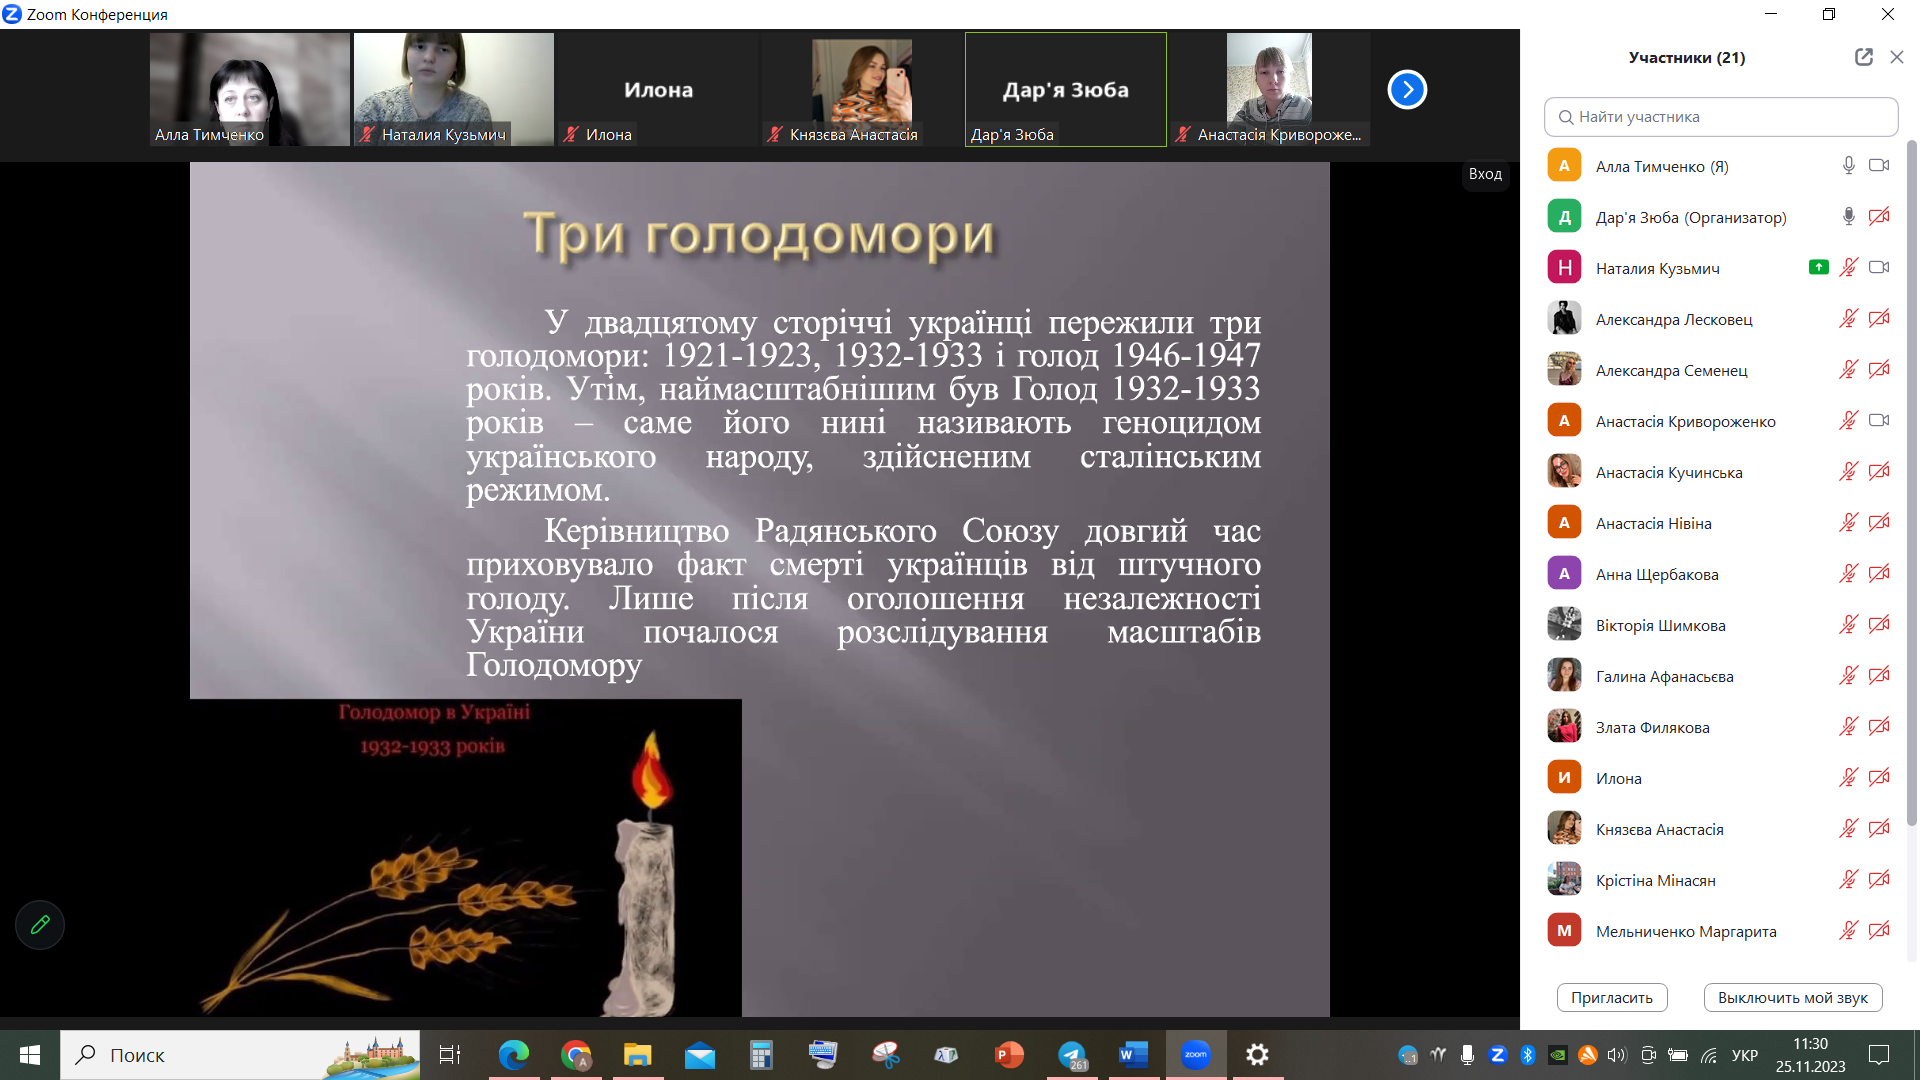Click the muted mic icon for Илона
Screen dimensions: 1920x1080
tap(1848, 778)
